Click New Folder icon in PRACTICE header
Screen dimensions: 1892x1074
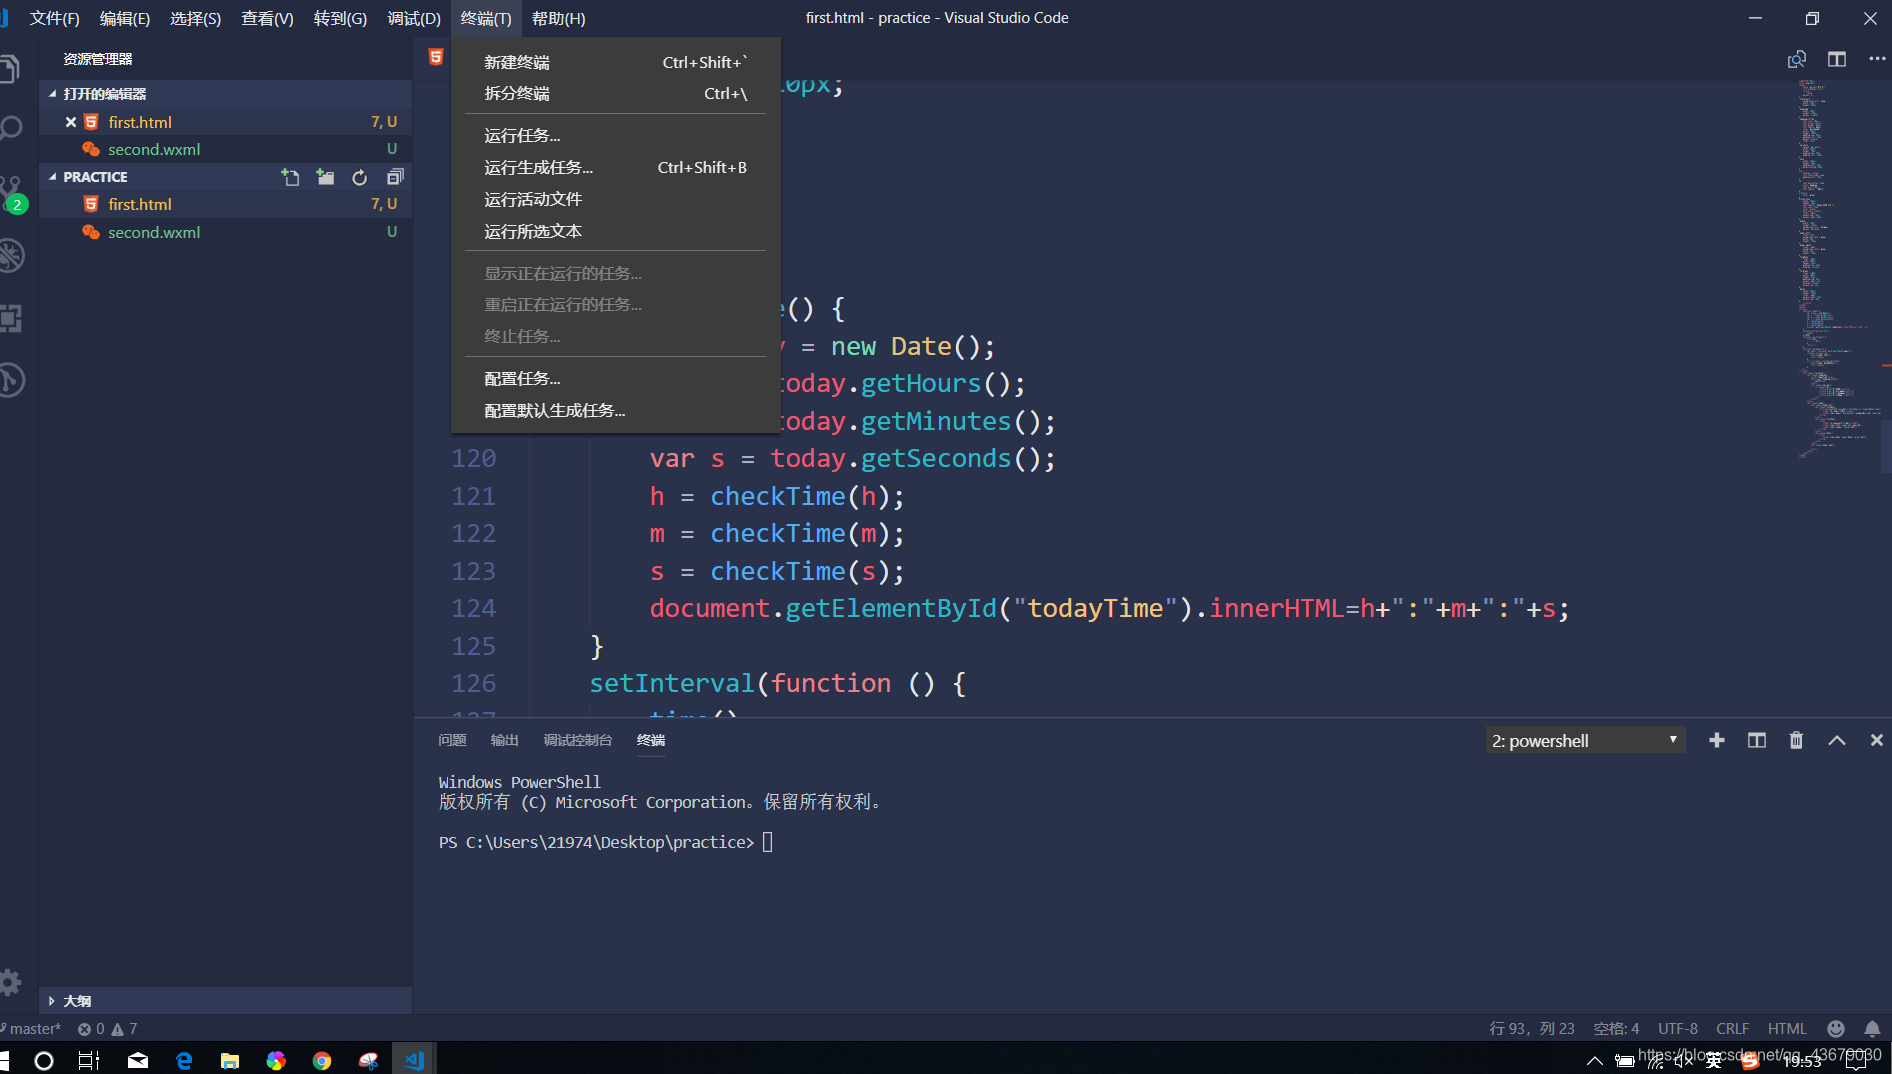[325, 177]
